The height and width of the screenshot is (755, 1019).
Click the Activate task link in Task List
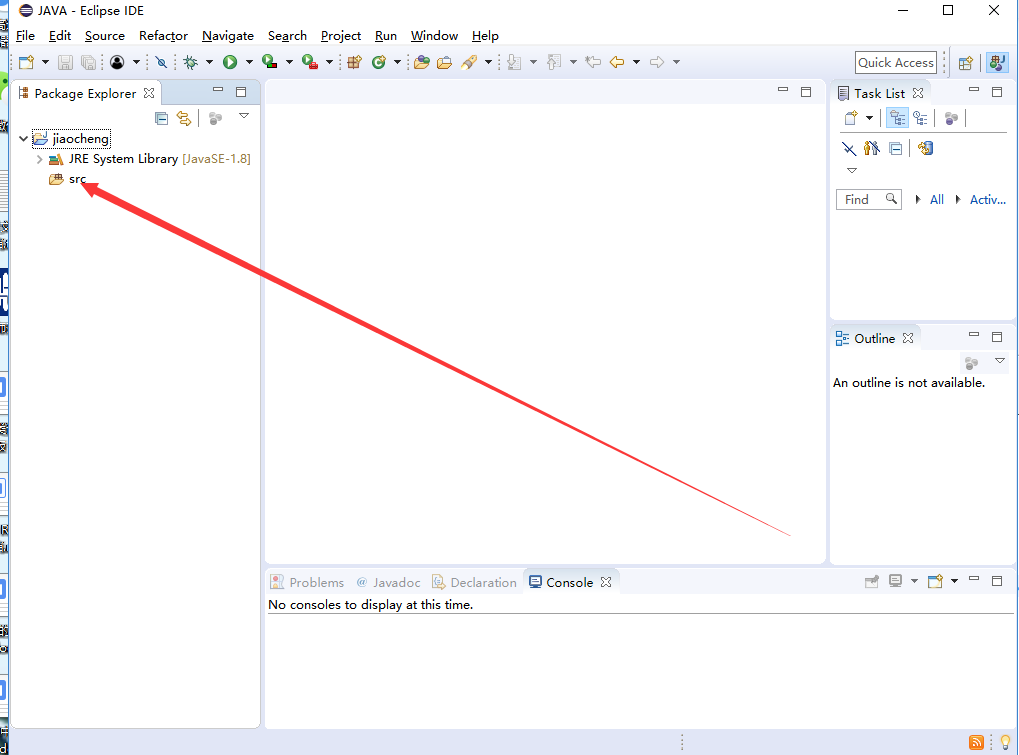point(988,200)
